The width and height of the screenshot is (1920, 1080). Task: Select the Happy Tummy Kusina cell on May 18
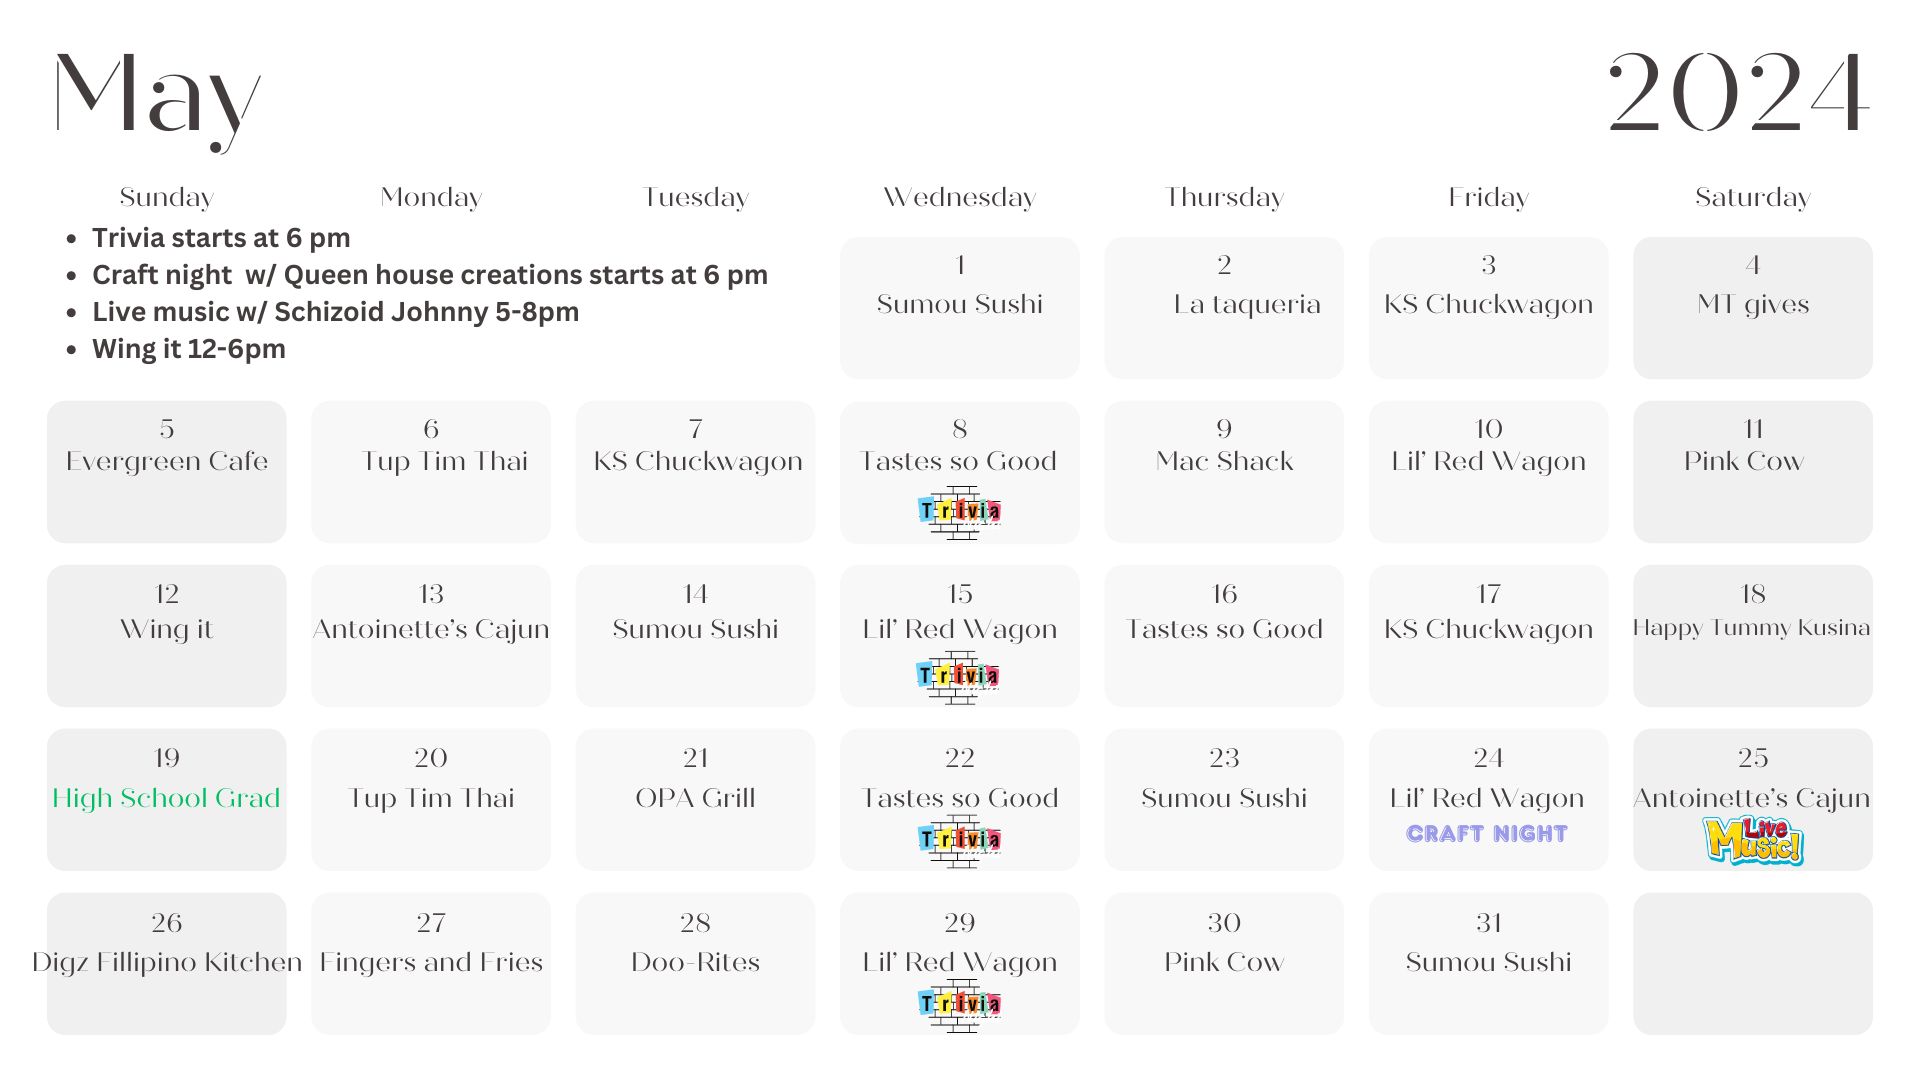(x=1752, y=636)
